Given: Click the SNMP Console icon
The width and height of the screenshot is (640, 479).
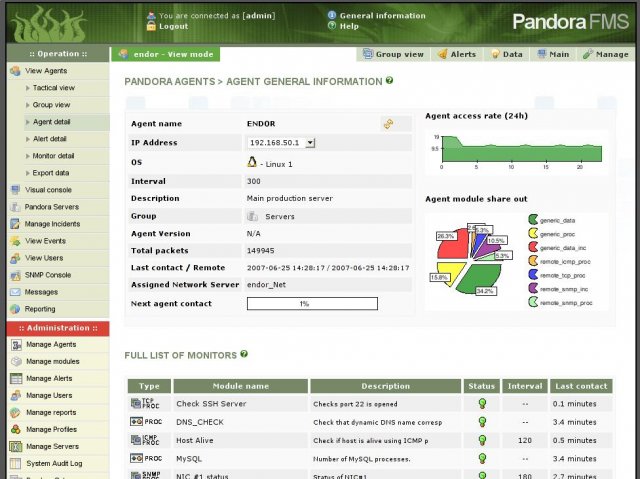Looking at the screenshot, I should pyautogui.click(x=16, y=275).
